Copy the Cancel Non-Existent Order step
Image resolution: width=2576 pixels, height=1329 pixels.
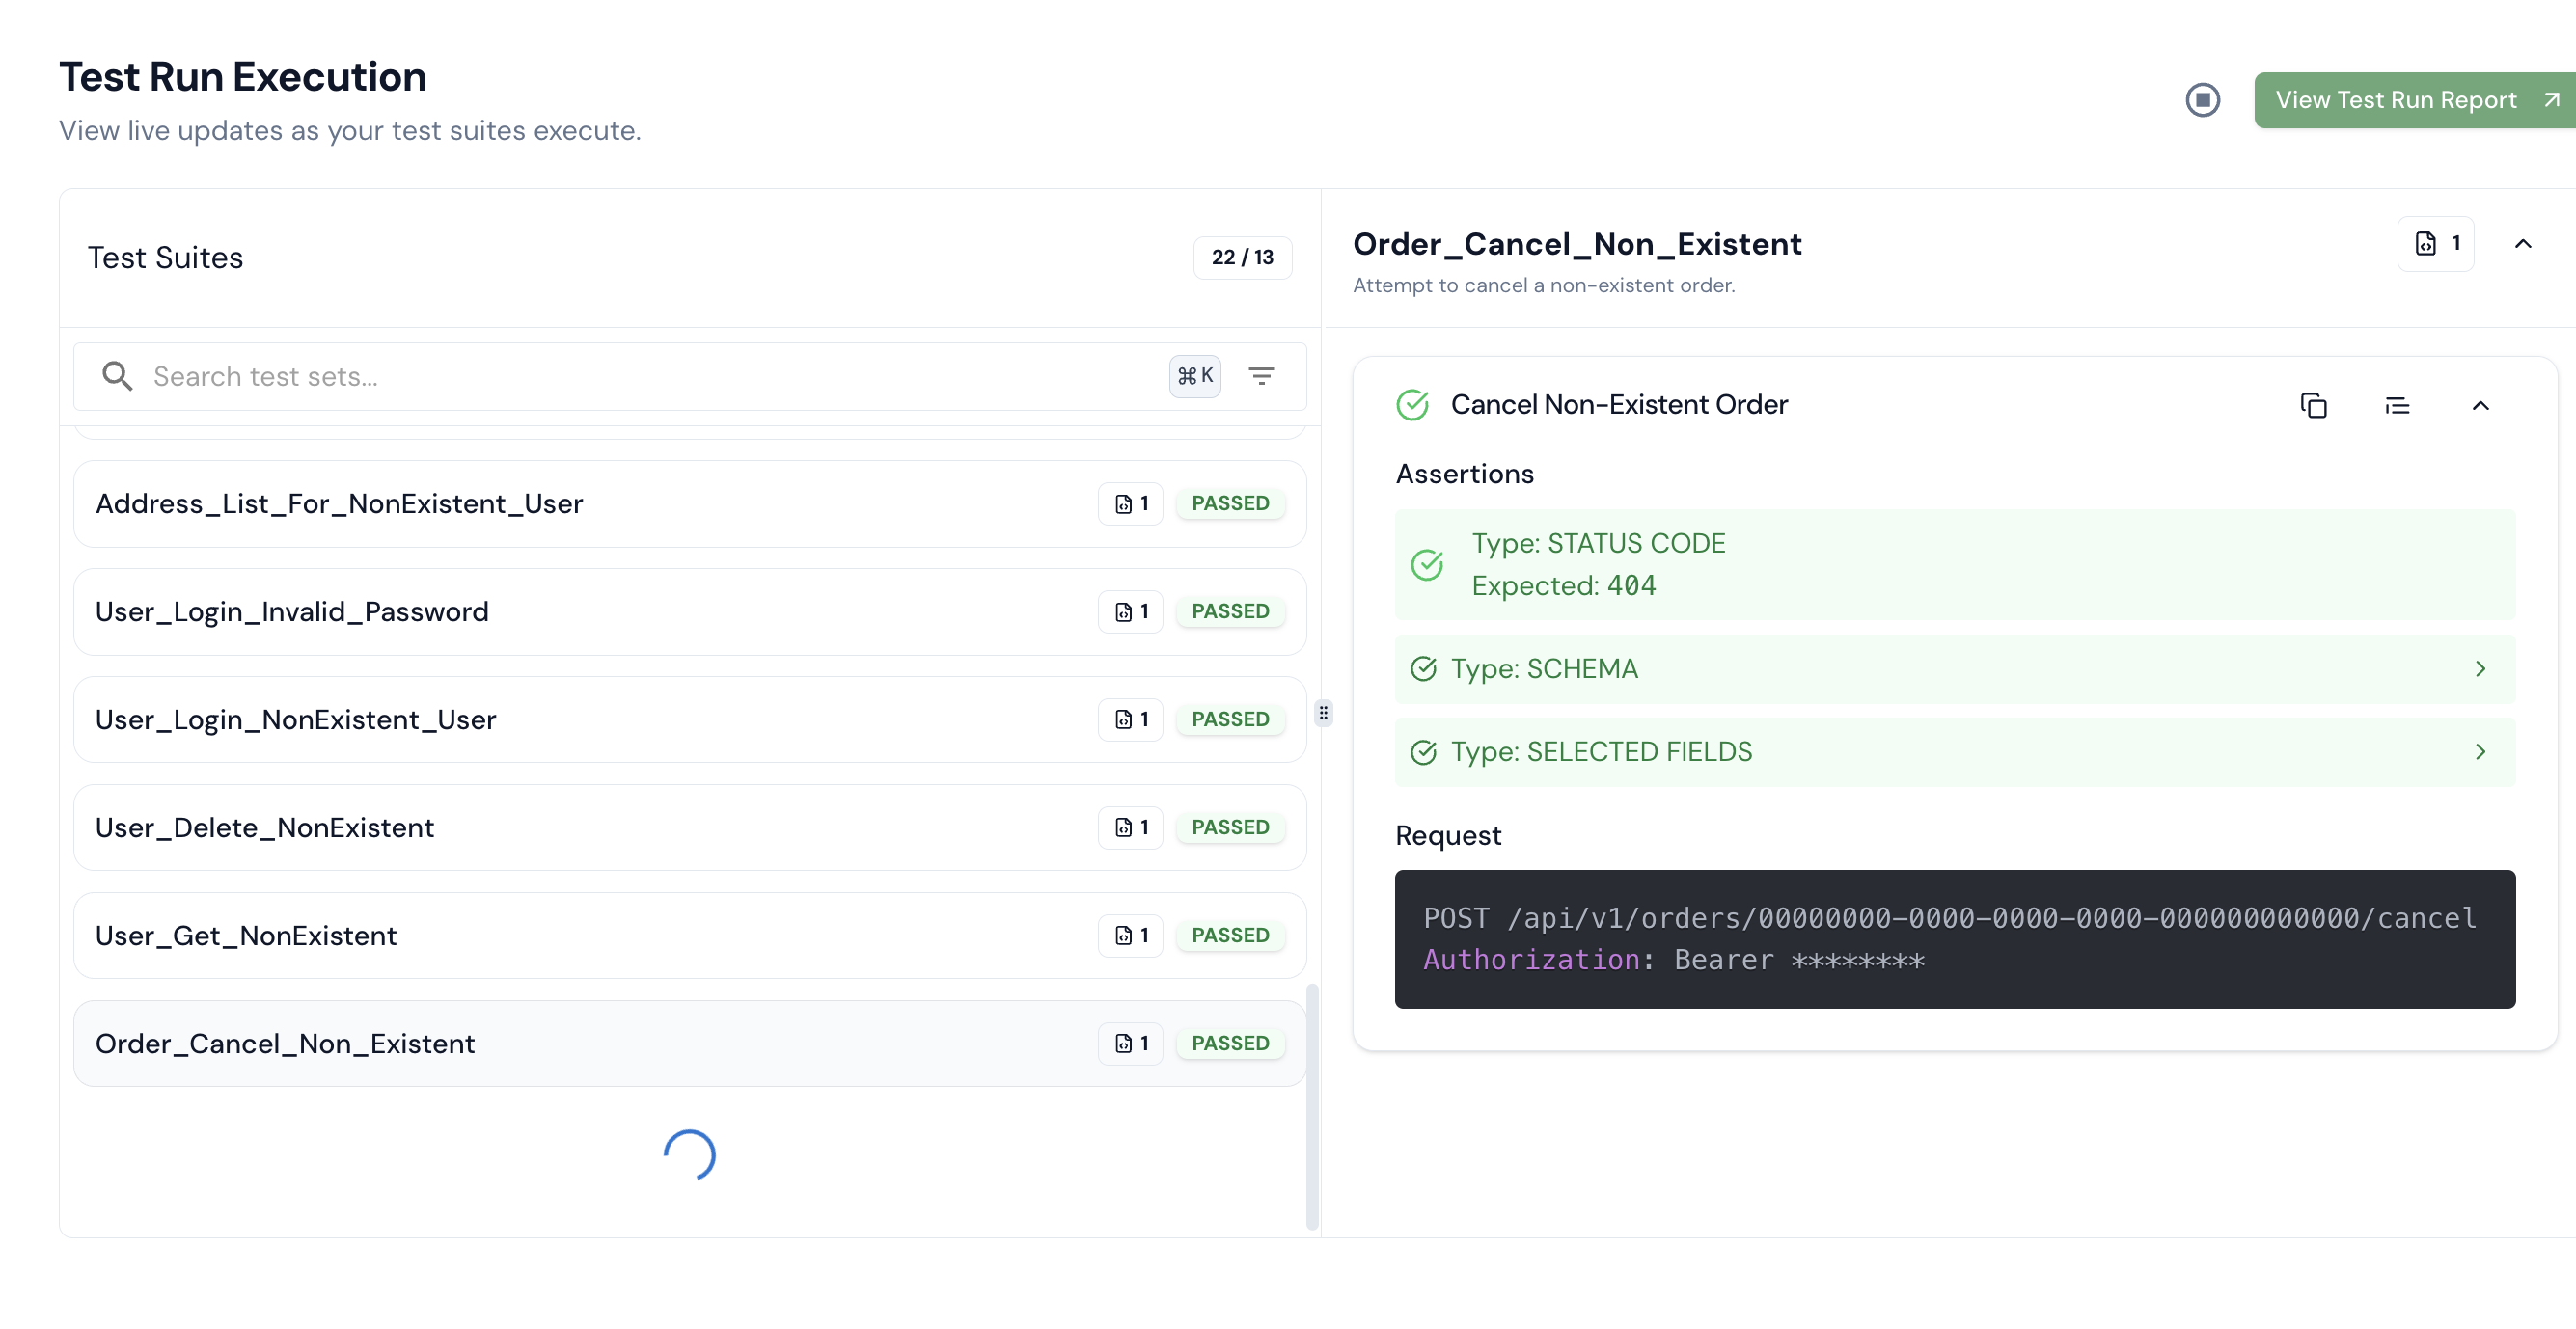point(2315,405)
